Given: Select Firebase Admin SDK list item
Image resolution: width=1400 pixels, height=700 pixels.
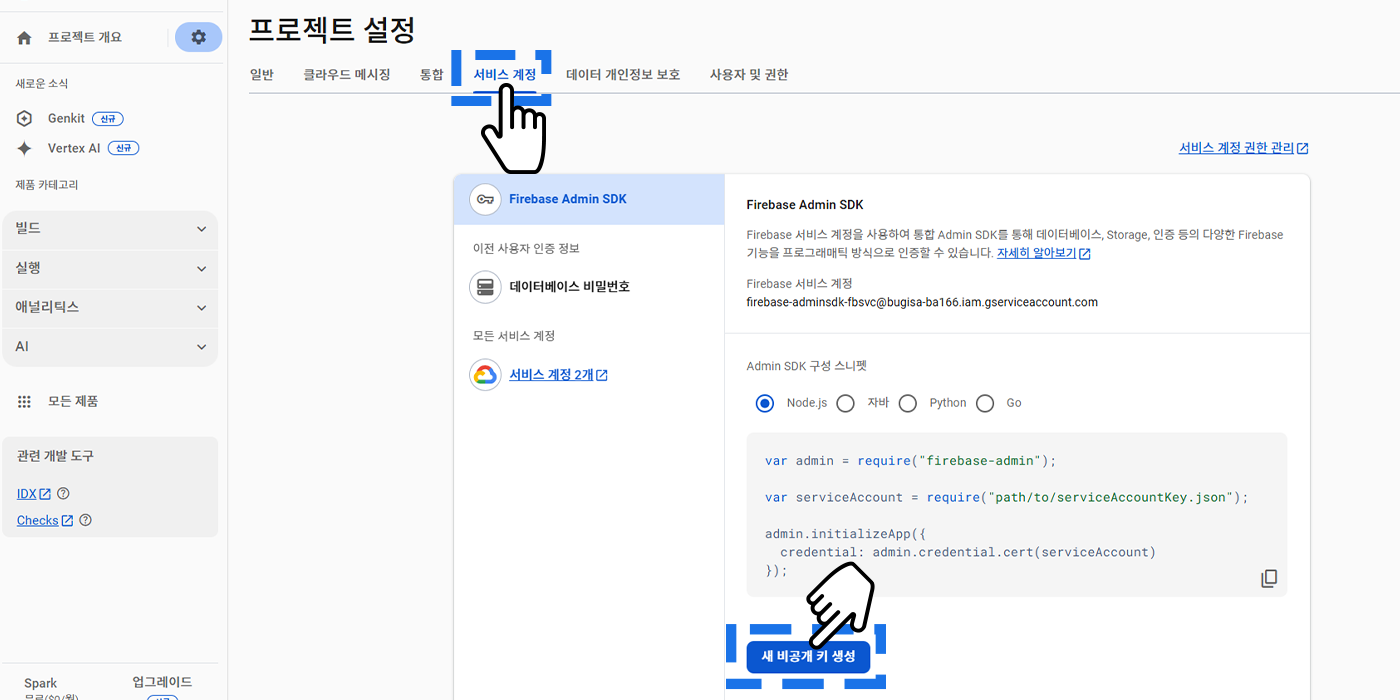Looking at the screenshot, I should tap(589, 199).
